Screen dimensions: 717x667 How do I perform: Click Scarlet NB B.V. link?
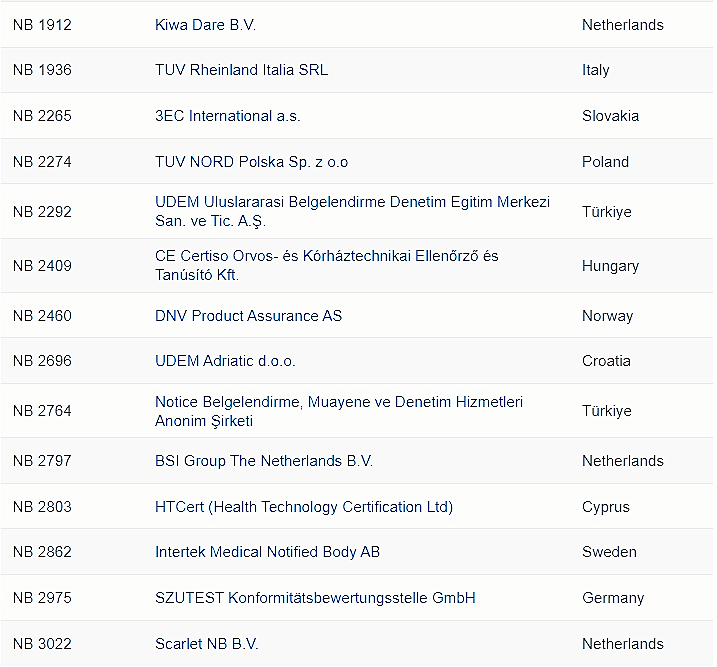point(206,644)
